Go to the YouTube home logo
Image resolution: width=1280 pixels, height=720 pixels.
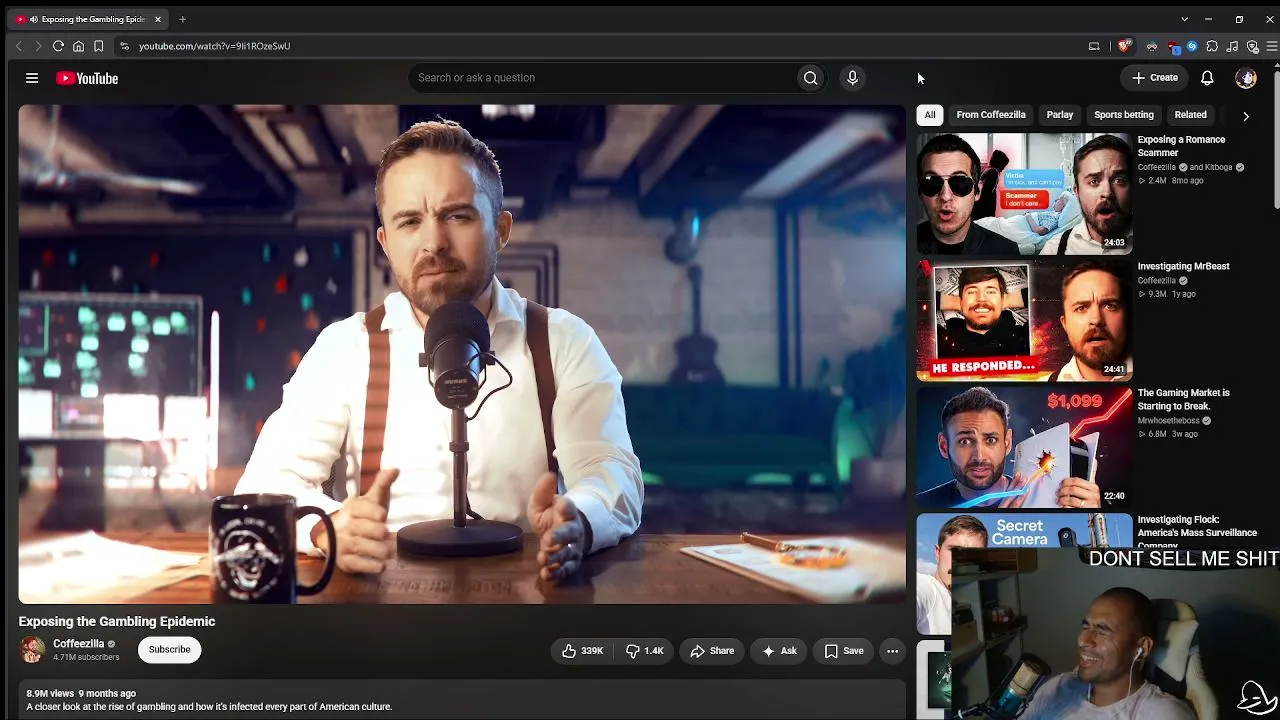87,78
